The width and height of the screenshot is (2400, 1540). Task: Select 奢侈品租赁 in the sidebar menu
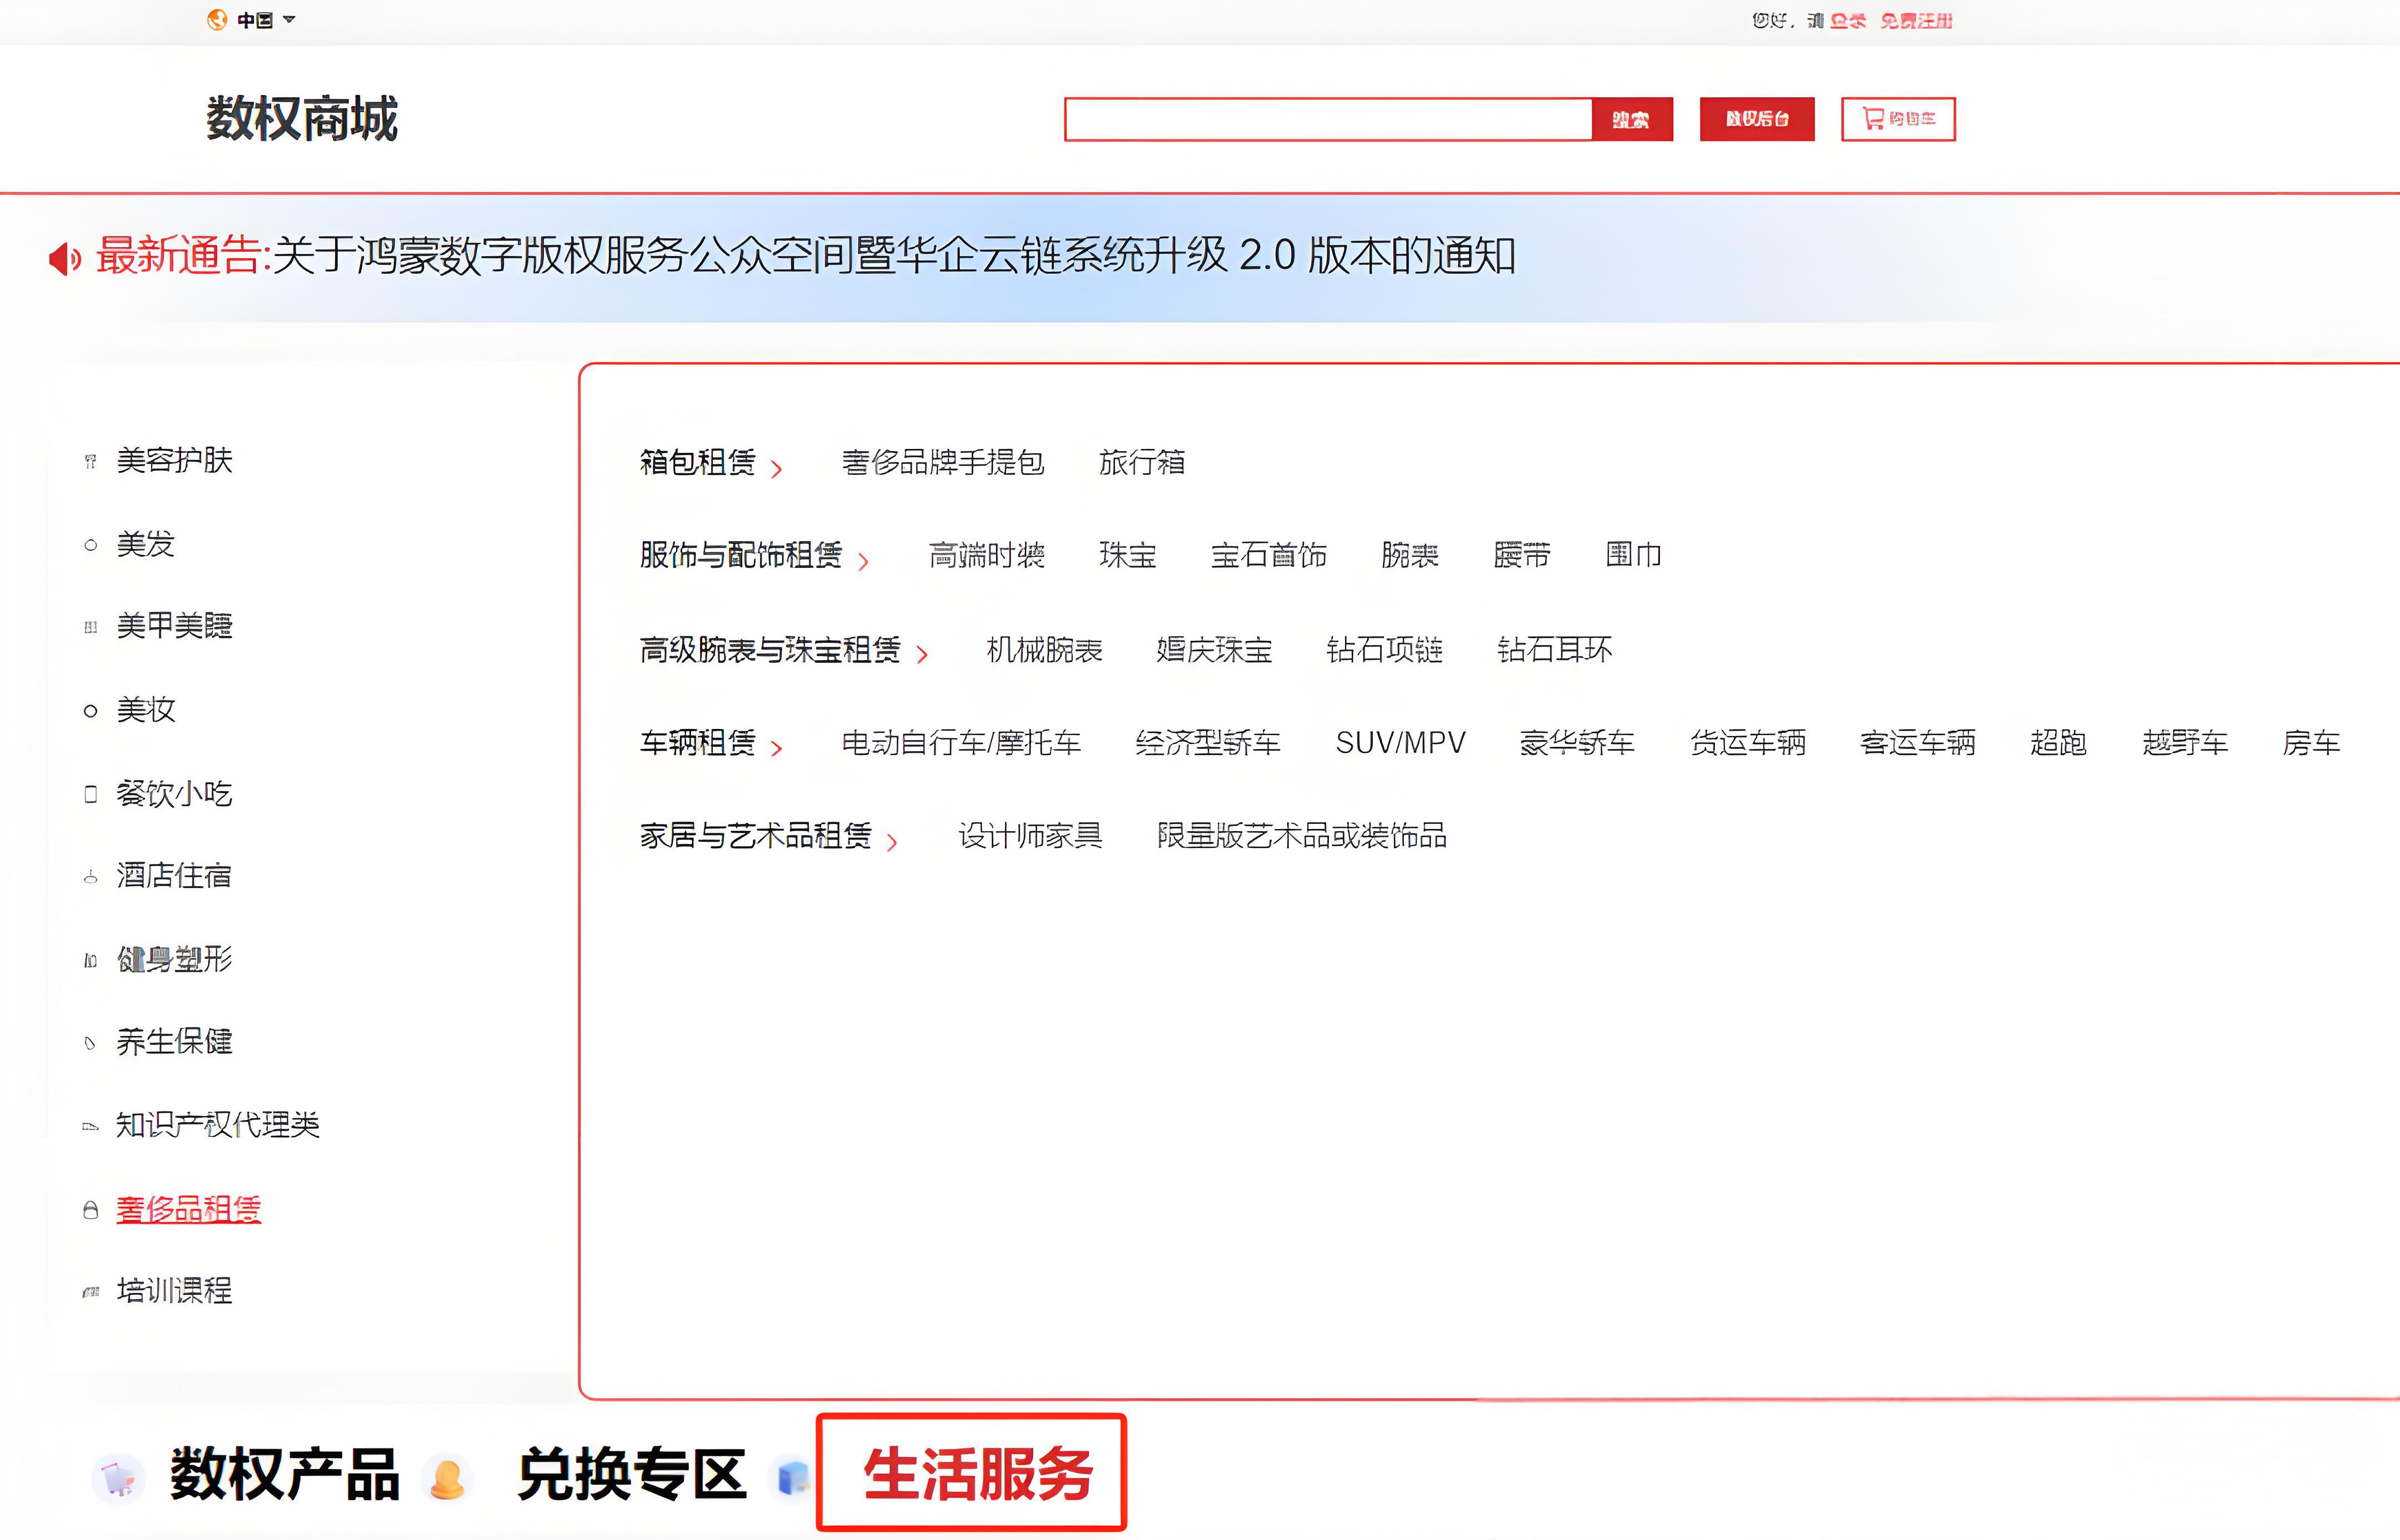coord(188,1209)
